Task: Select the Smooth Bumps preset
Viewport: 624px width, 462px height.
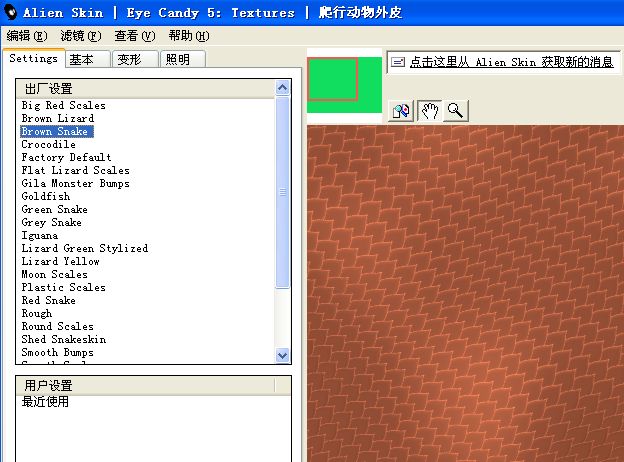Action: pyautogui.click(x=58, y=353)
